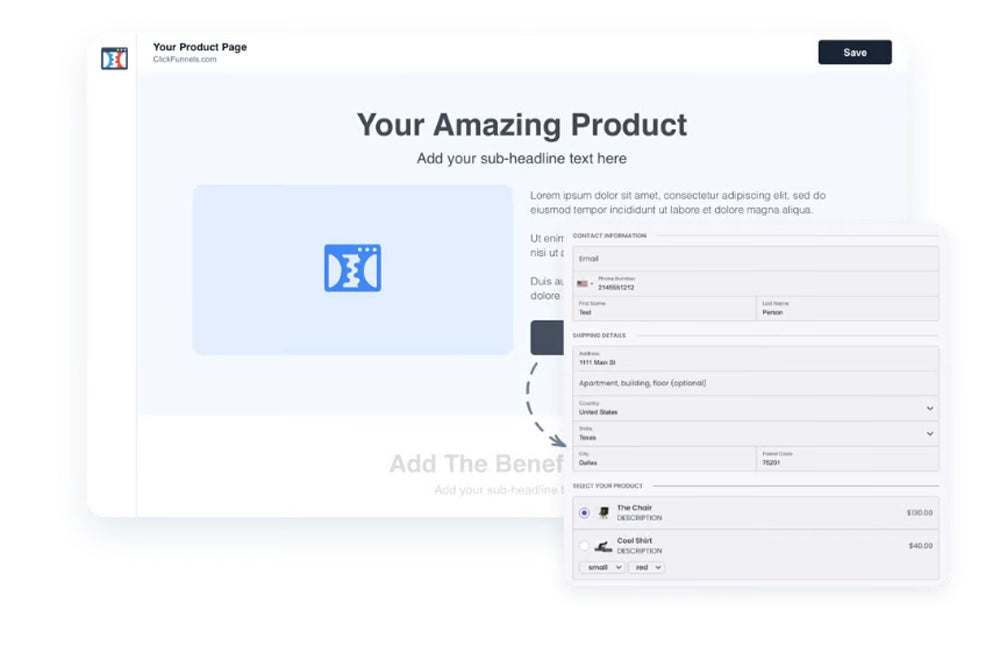
Task: Click the ClickFunnels logo in the sidebar
Action: tap(114, 59)
